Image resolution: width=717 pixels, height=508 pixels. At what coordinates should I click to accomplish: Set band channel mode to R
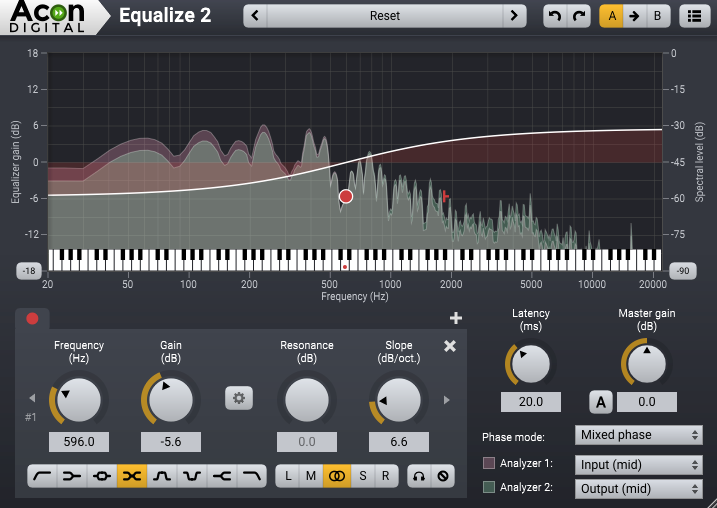386,476
